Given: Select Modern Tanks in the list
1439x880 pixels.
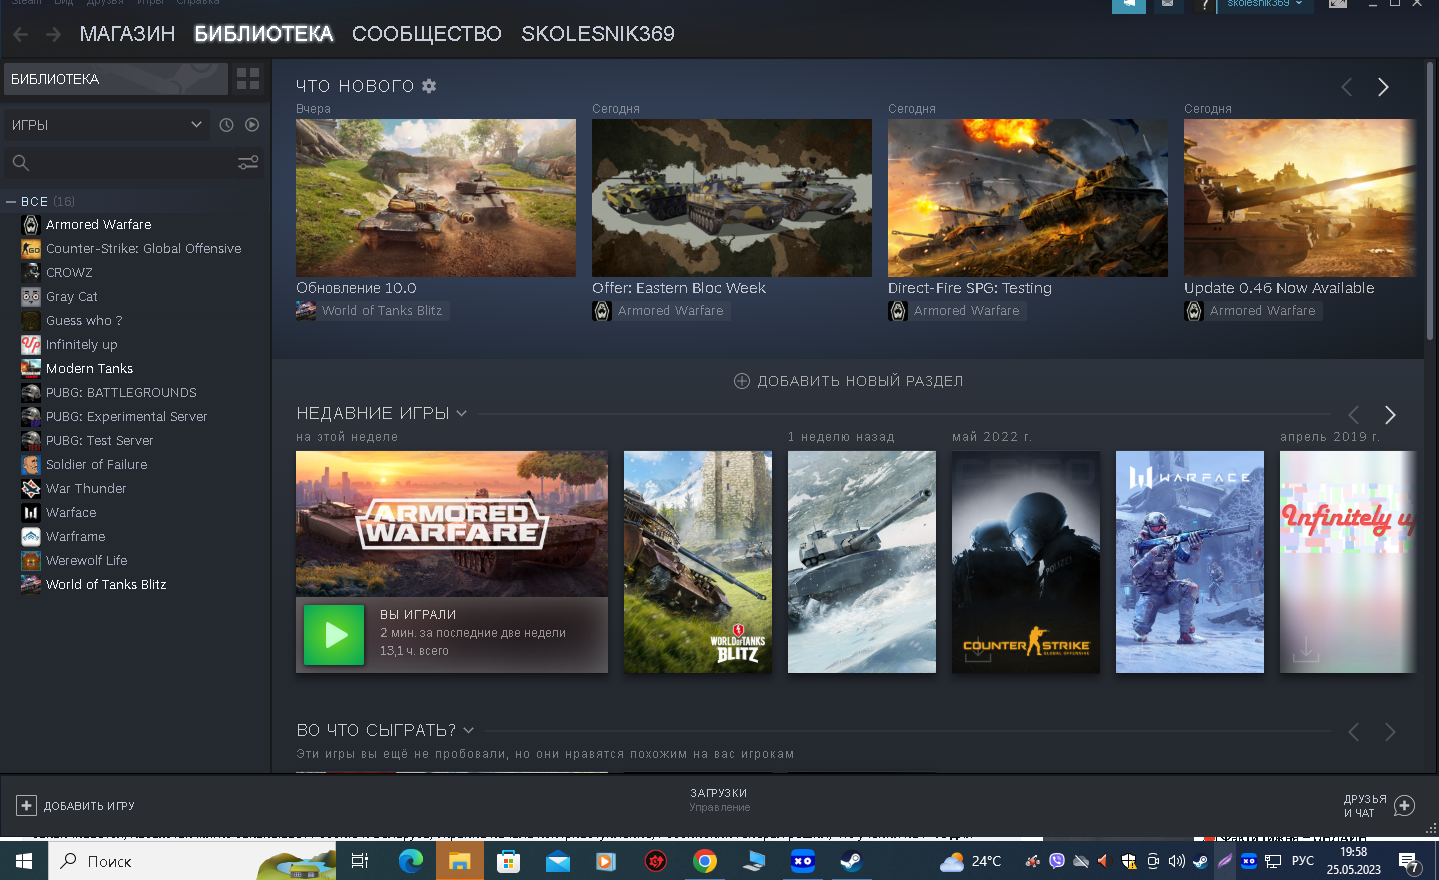Looking at the screenshot, I should 89,368.
